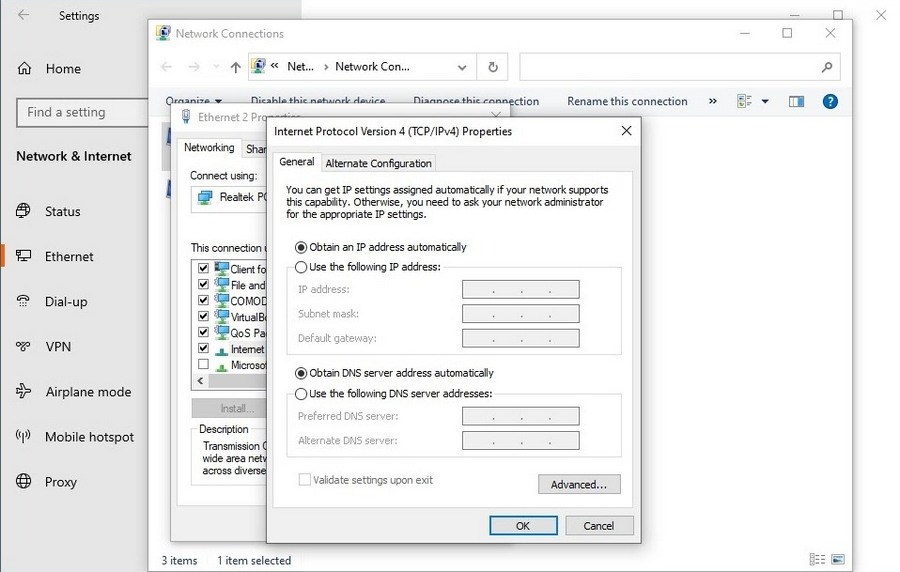Switch to details view in status bar
Viewport: 900px width, 572px height.
pyautogui.click(x=817, y=559)
